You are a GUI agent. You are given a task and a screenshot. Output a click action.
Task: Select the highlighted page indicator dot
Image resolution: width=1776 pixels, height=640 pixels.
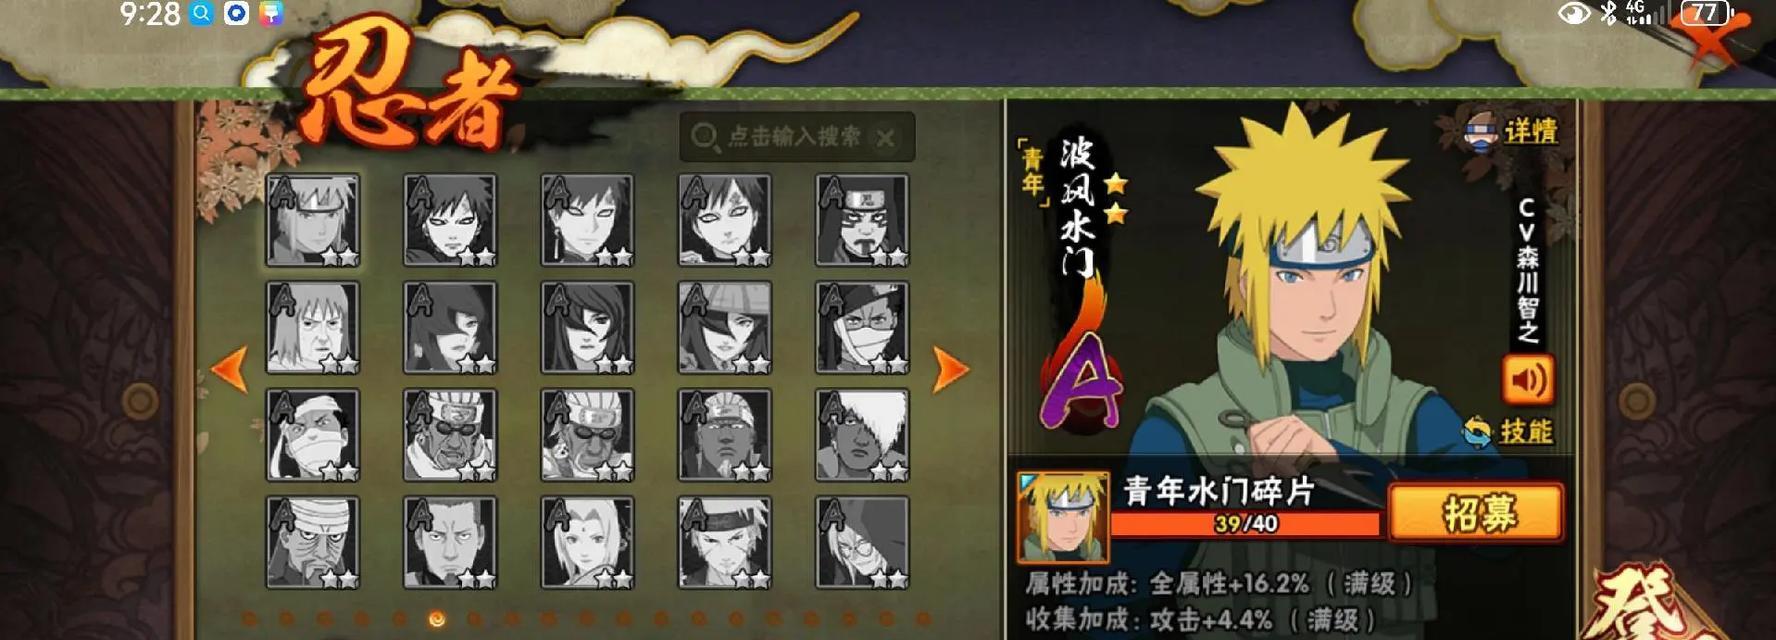436,619
